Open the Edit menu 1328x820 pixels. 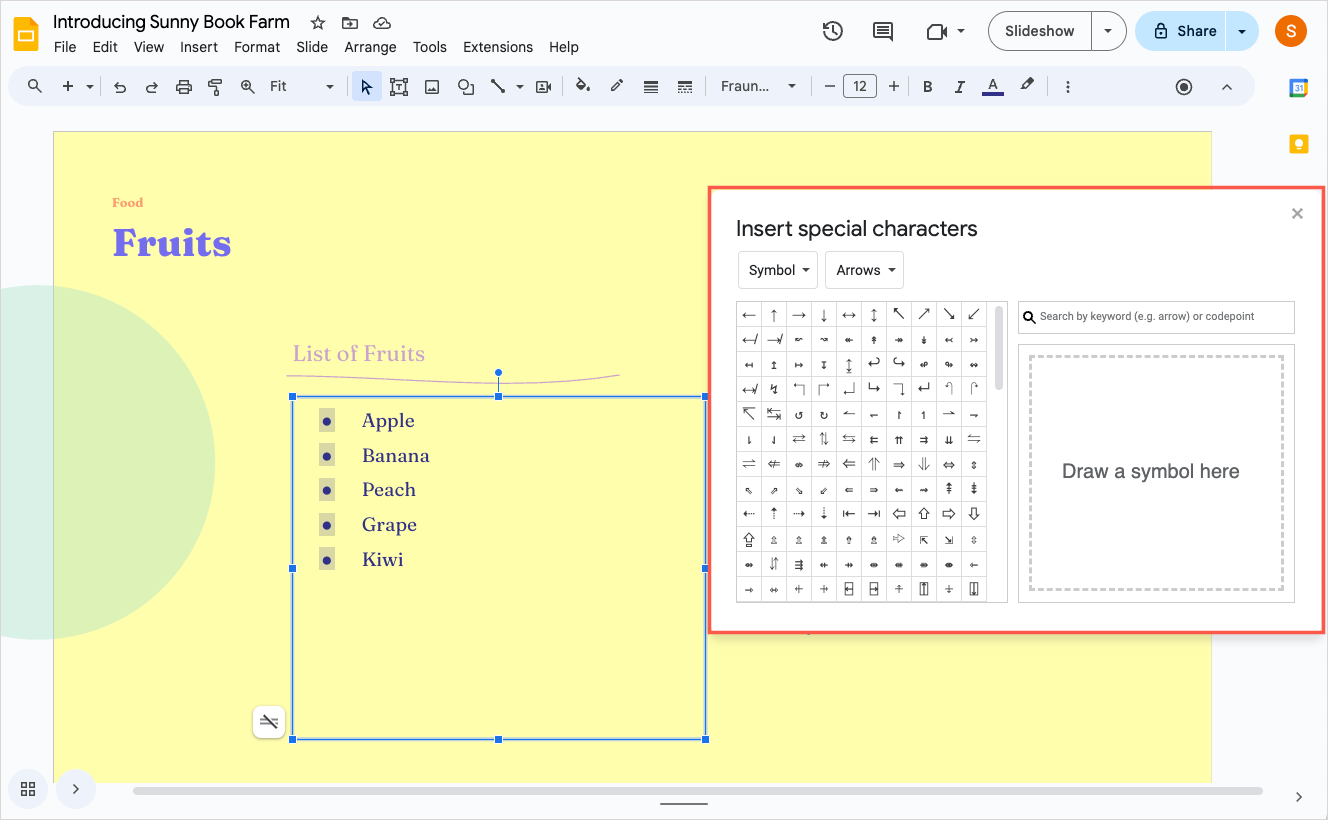105,47
